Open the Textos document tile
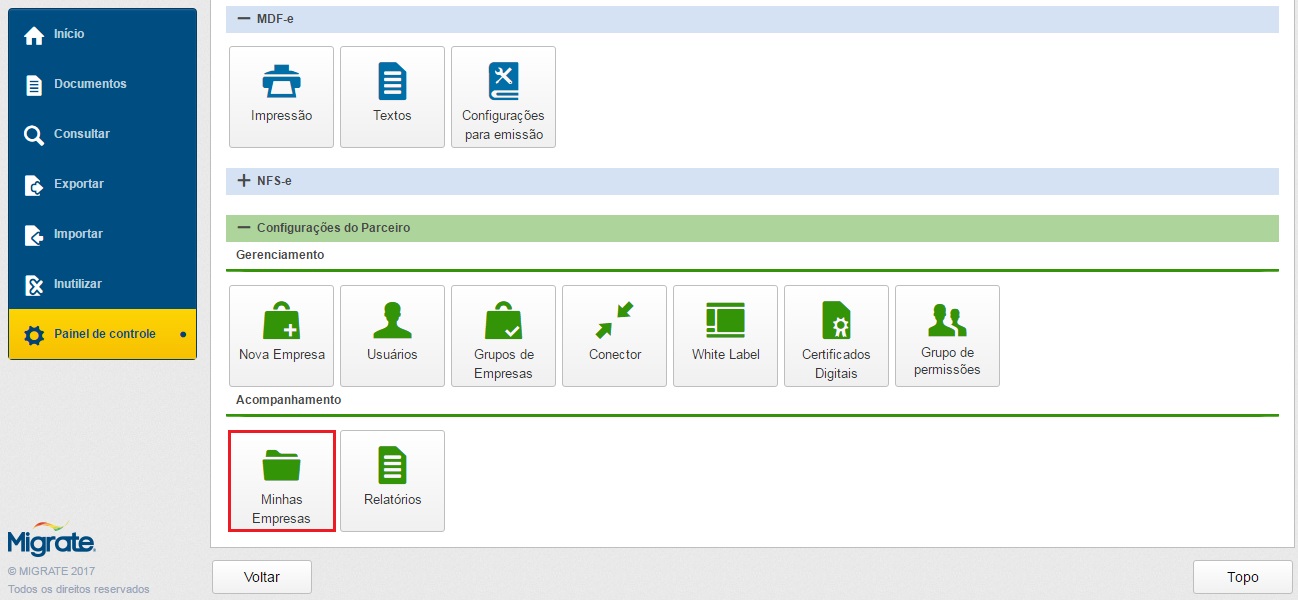1298x600 pixels. [x=392, y=97]
